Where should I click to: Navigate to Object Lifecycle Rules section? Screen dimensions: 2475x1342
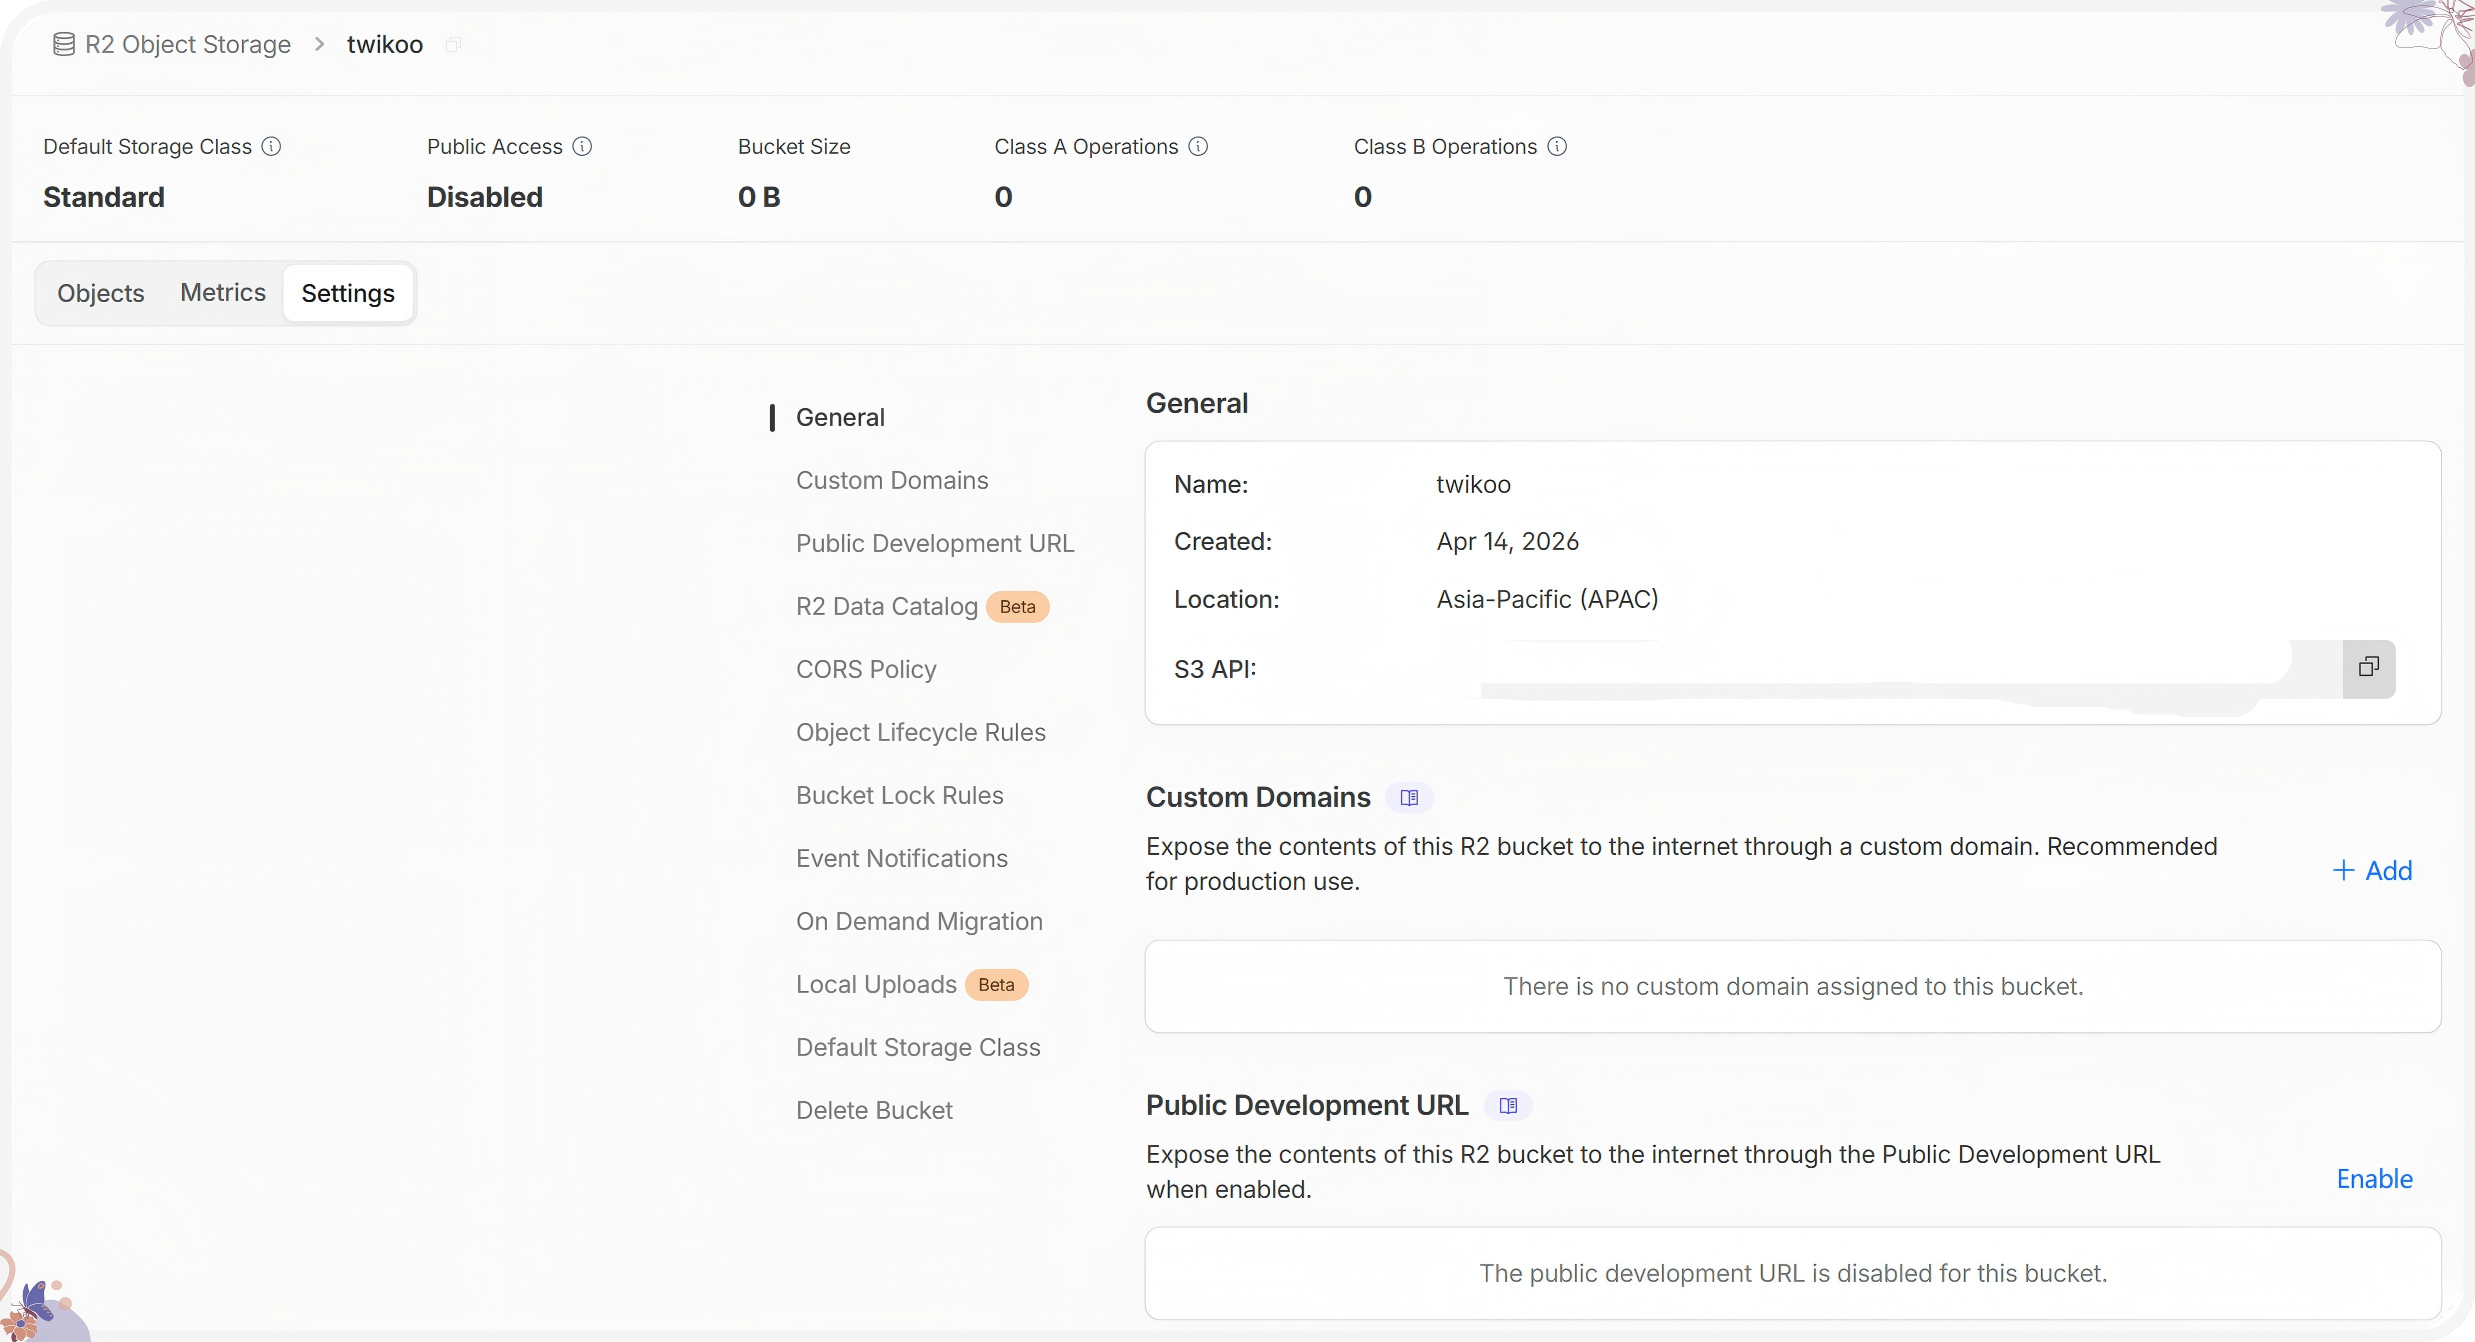pos(920,733)
